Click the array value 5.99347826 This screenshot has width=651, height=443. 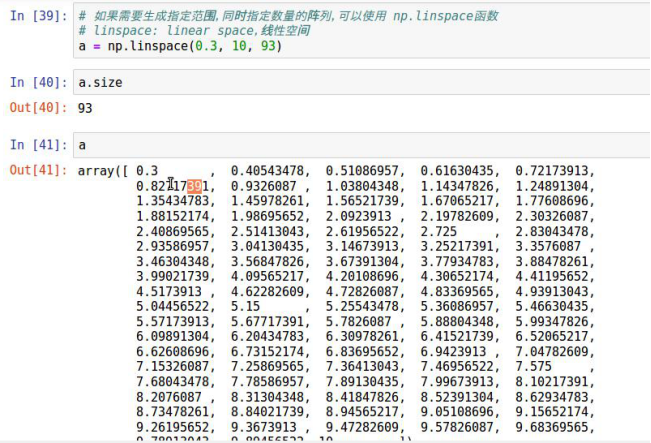(552, 321)
